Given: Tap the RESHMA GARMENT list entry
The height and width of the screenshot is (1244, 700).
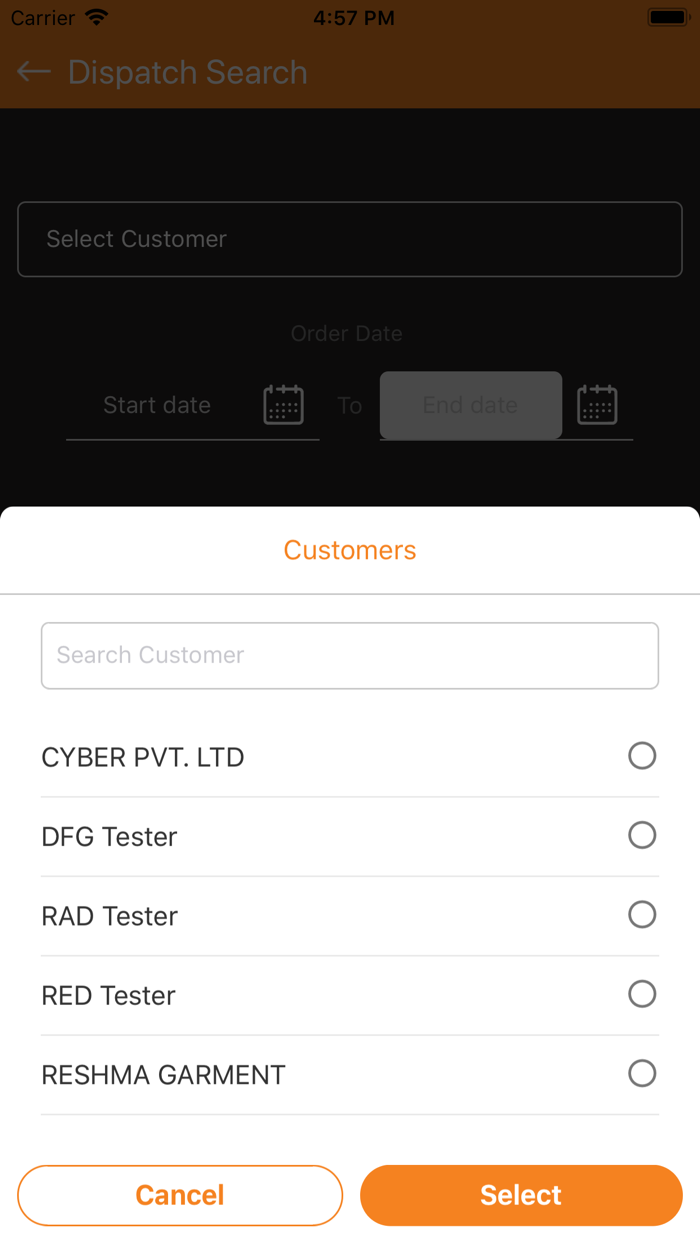Looking at the screenshot, I should click(163, 1075).
